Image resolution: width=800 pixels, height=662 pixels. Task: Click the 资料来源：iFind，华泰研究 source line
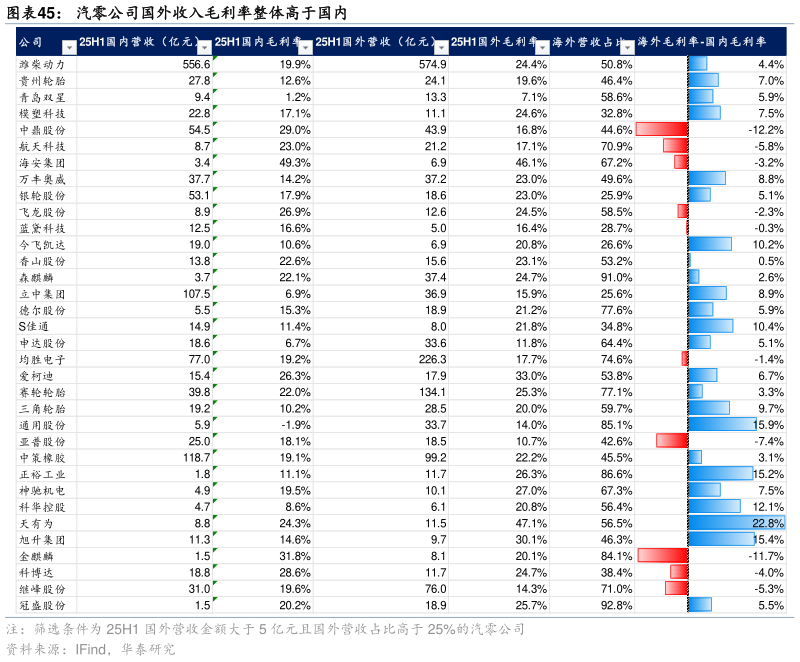tap(90, 650)
